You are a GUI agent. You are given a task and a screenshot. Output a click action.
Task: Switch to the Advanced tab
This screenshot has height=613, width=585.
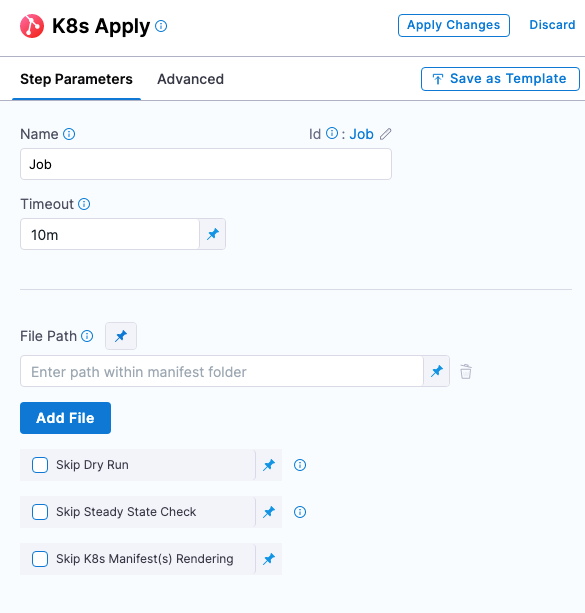190,79
